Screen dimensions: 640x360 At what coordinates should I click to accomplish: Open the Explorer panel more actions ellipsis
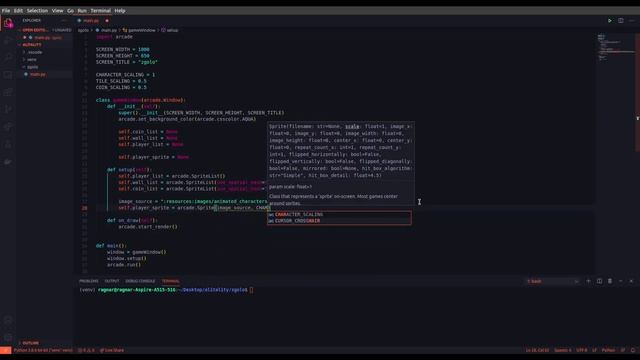[x=64, y=20]
